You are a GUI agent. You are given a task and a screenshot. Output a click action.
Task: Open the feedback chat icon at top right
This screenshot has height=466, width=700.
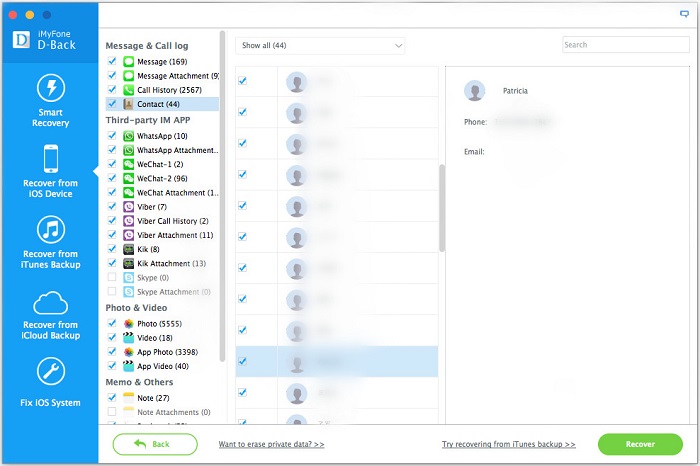(684, 14)
